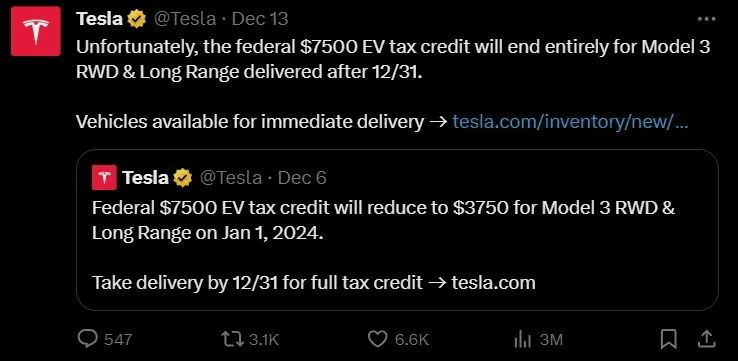Click Tesla's red logo profile avatar

click(x=36, y=31)
